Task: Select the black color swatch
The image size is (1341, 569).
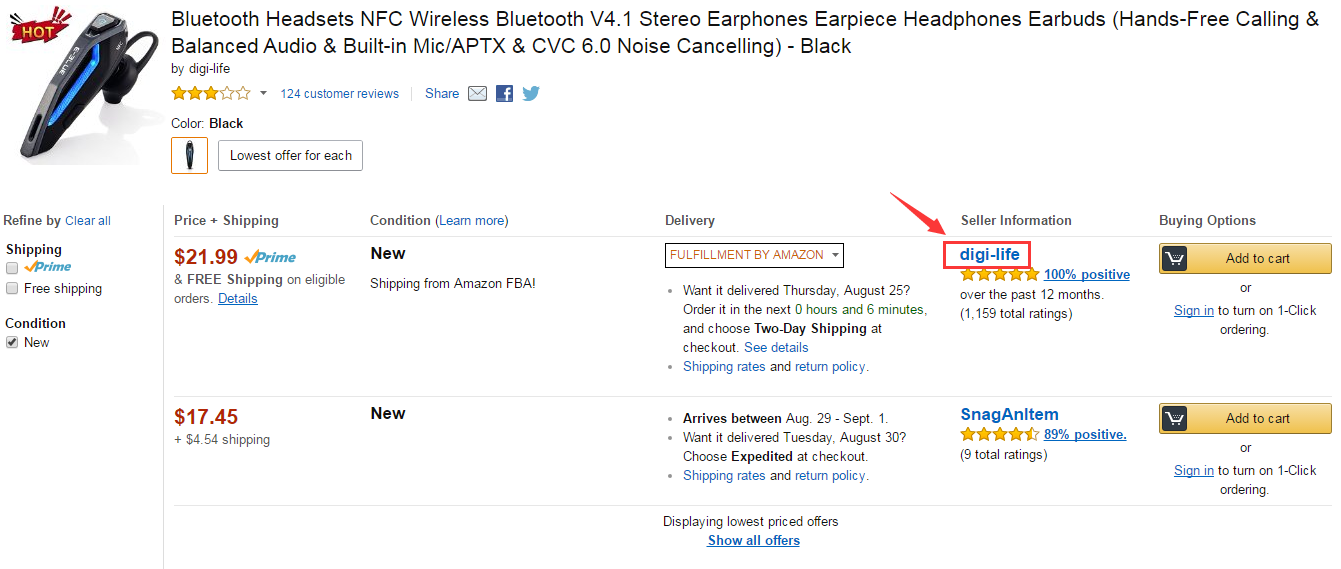Action: pos(190,155)
